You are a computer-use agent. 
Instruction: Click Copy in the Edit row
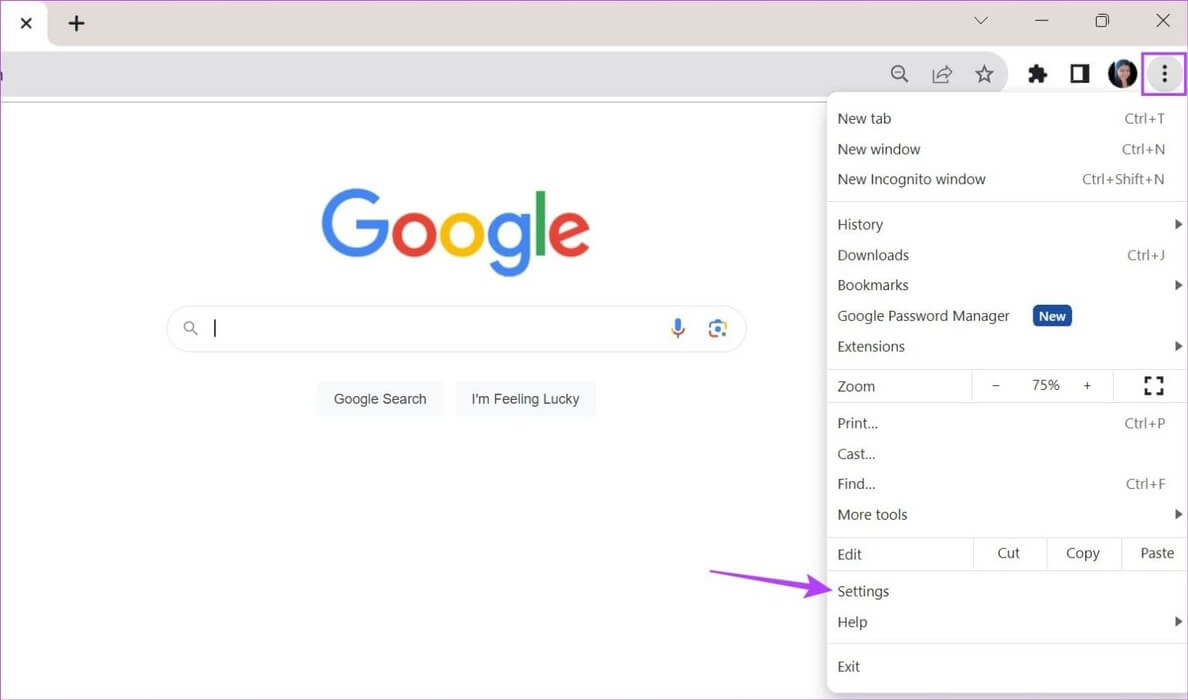[x=1083, y=554]
